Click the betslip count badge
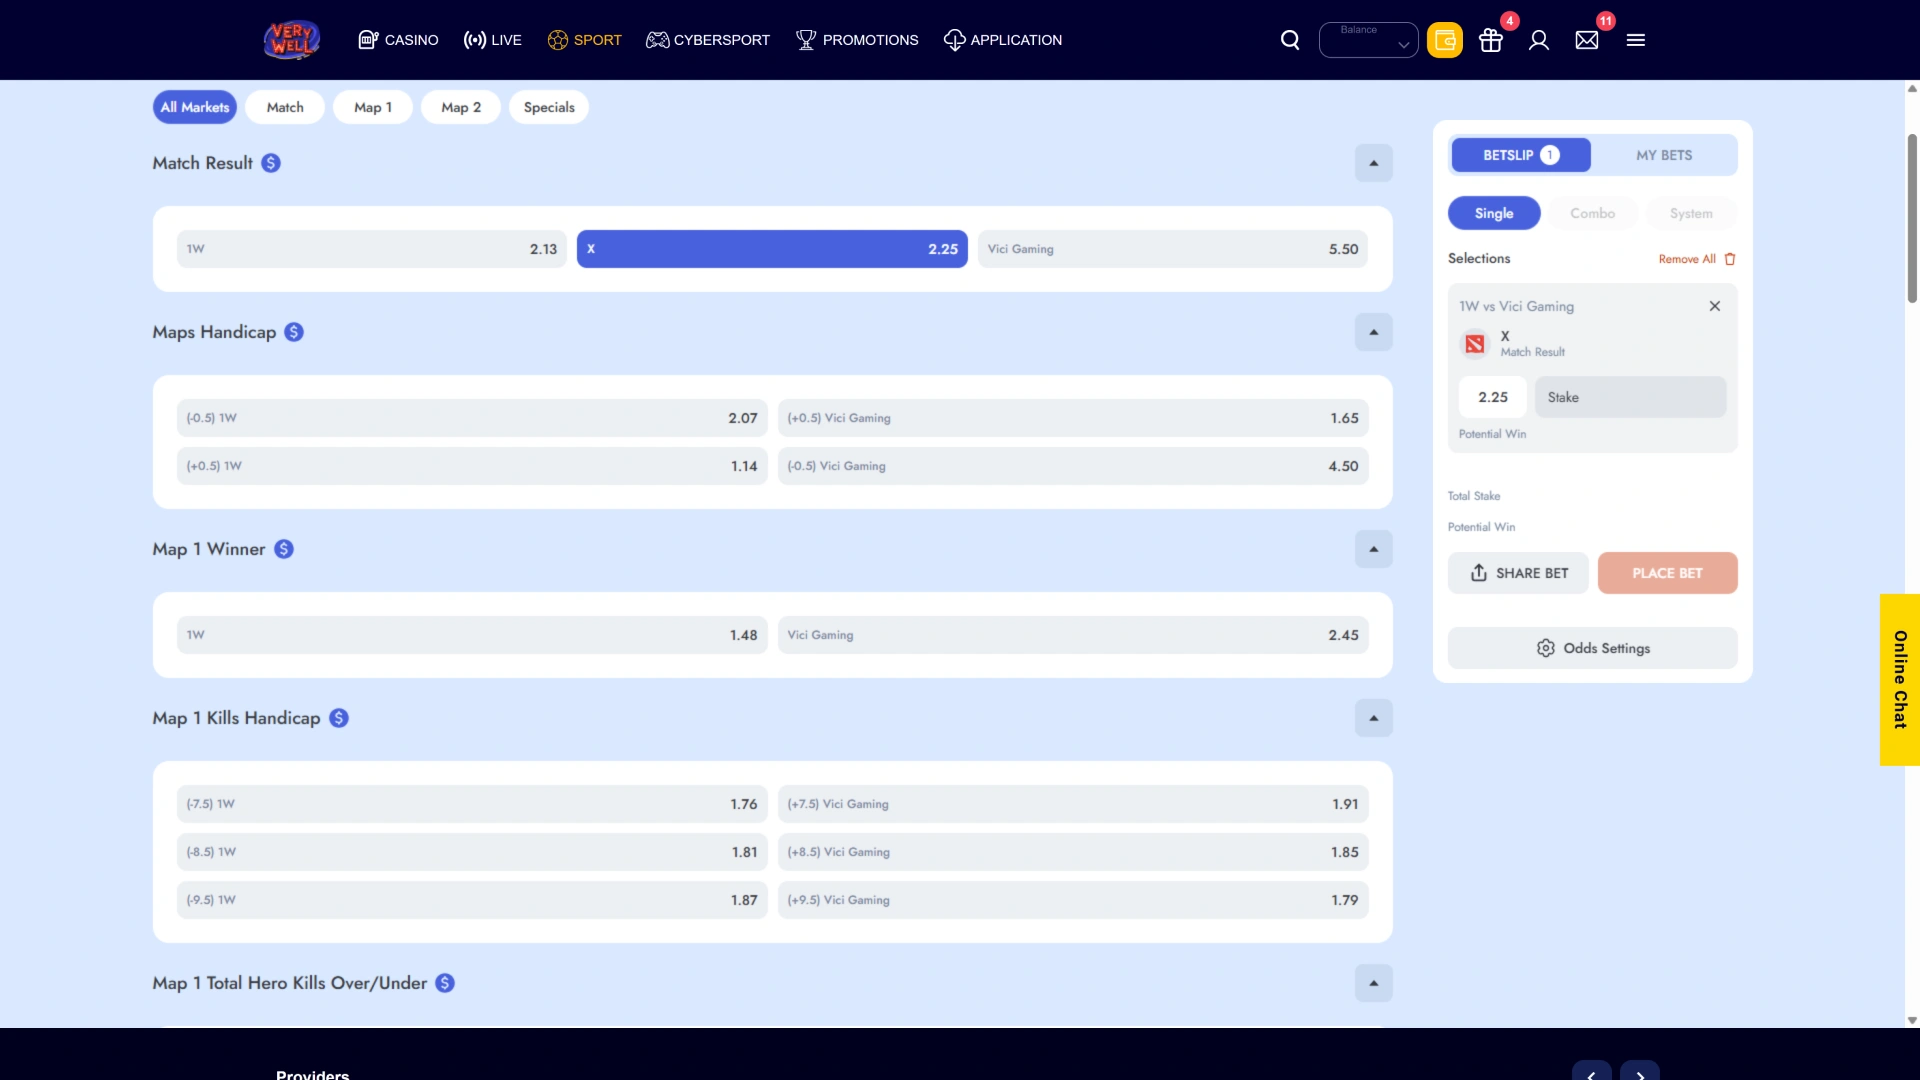The height and width of the screenshot is (1080, 1920). (x=1550, y=155)
